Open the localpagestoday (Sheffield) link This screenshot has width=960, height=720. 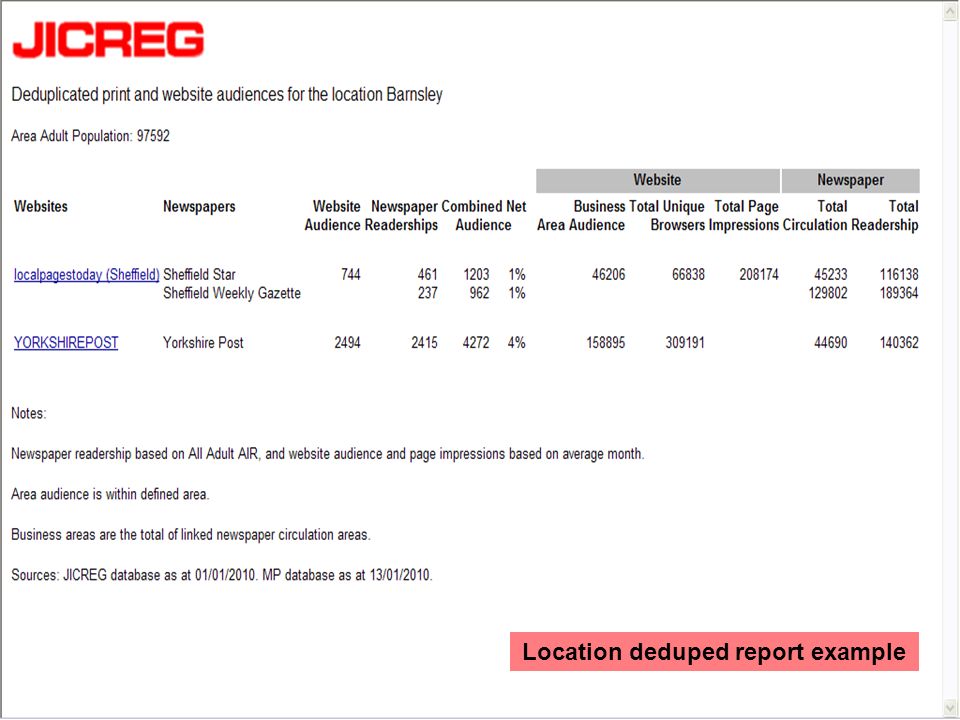[x=86, y=275]
